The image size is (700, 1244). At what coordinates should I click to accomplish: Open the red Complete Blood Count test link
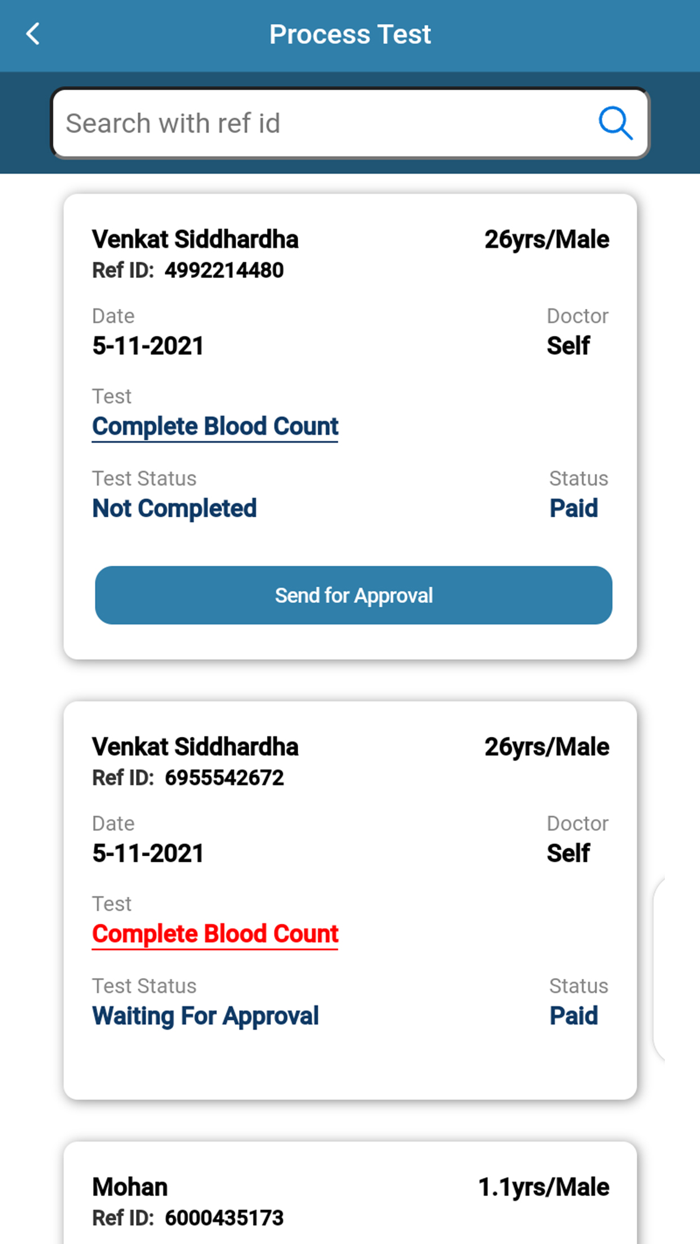click(214, 934)
